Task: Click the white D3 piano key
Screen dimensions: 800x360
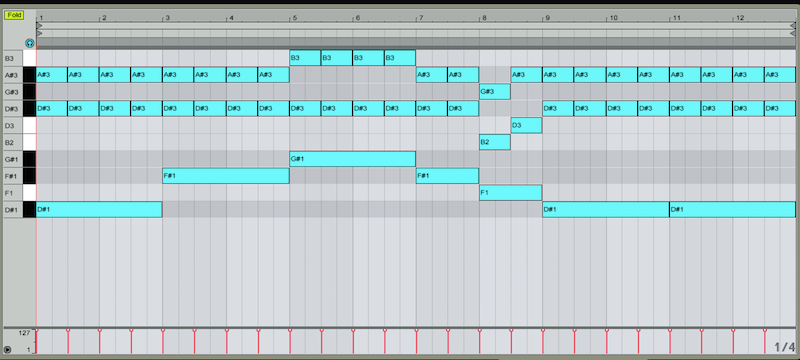Action: [29, 125]
